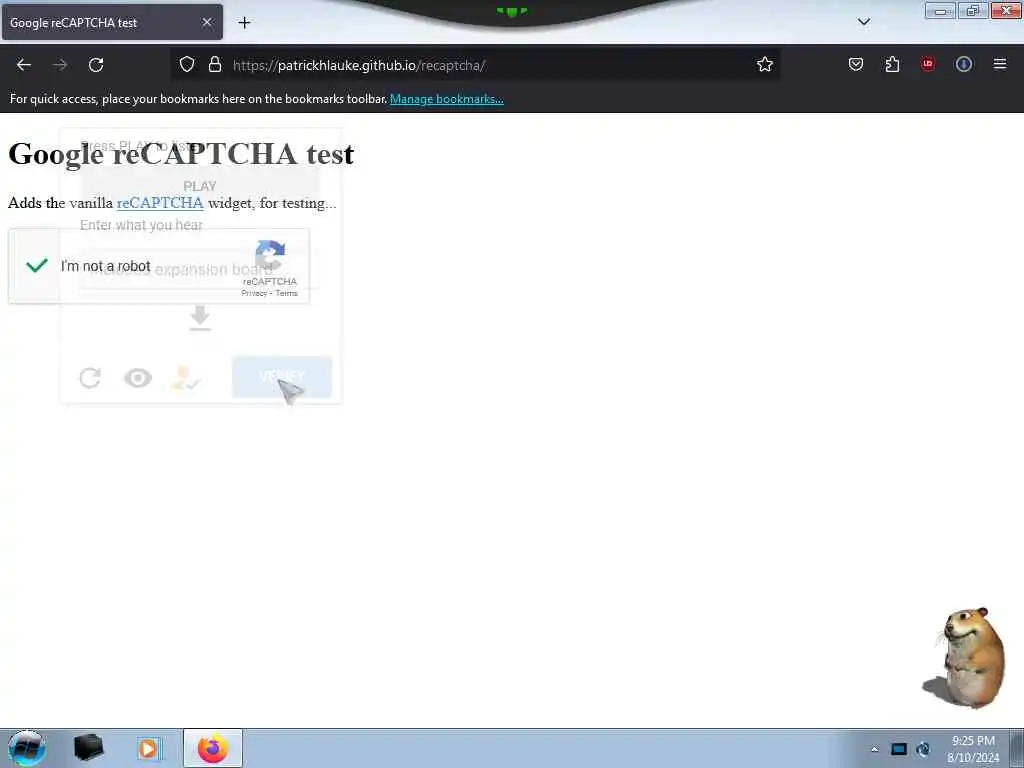The width and height of the screenshot is (1024, 768).
Task: Click the blue round extension icon
Action: [x=963, y=64]
